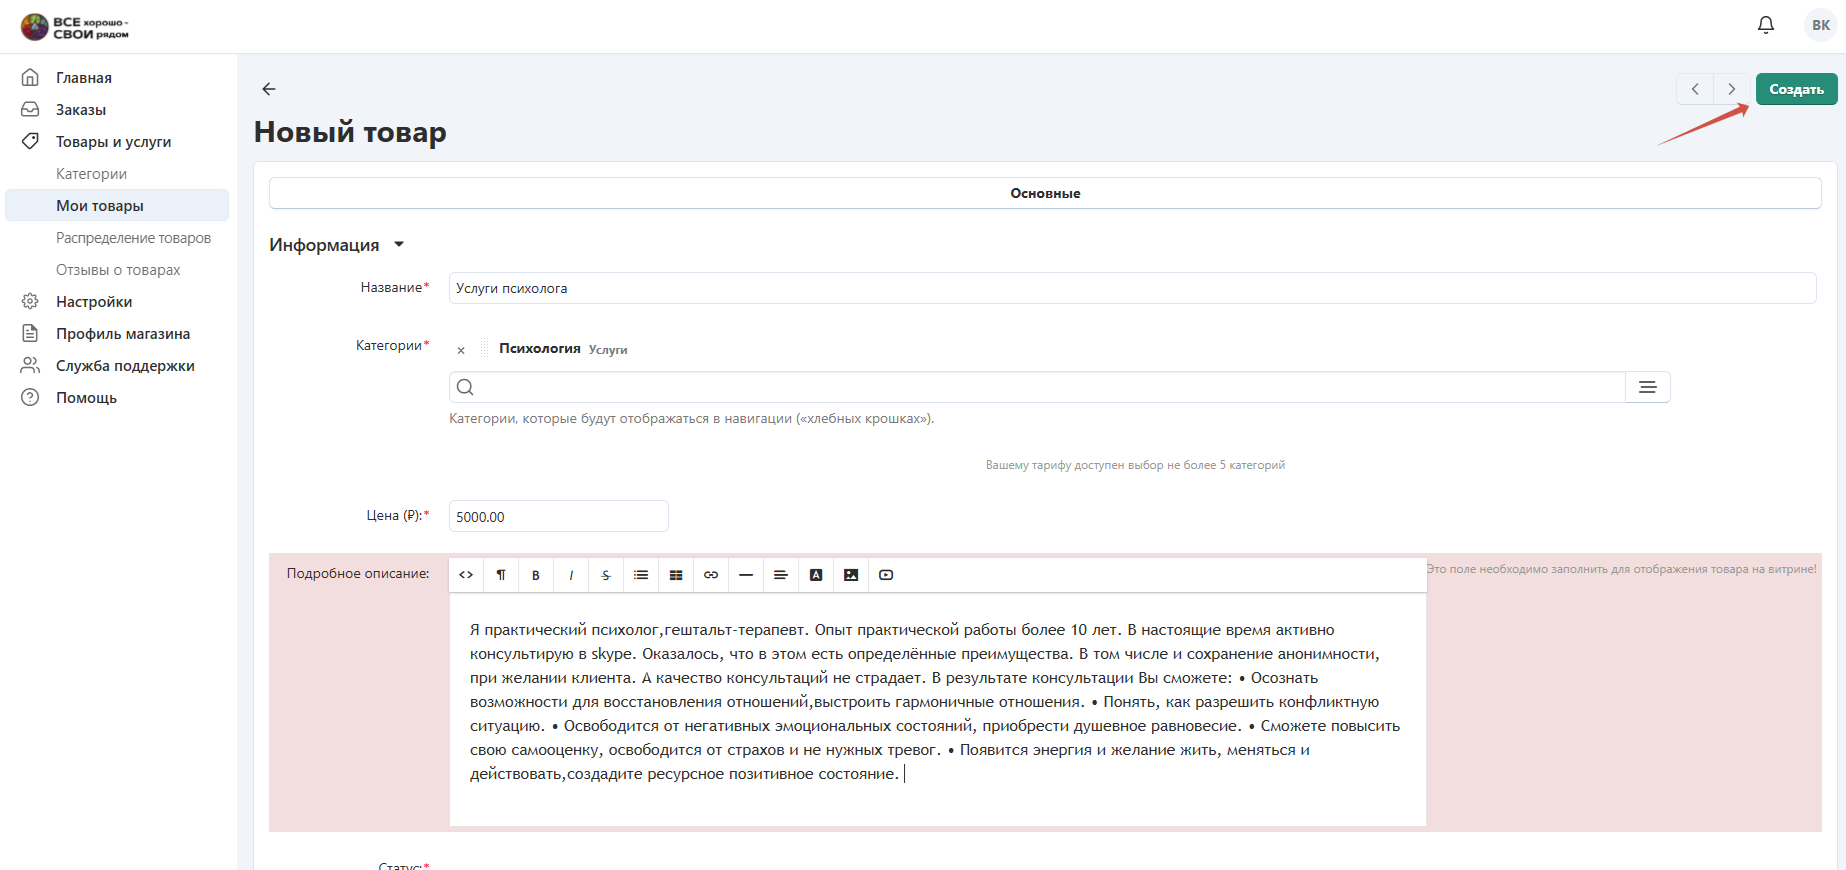The image size is (1846, 870).
Task: Click the Цена price input field
Action: [x=558, y=517]
